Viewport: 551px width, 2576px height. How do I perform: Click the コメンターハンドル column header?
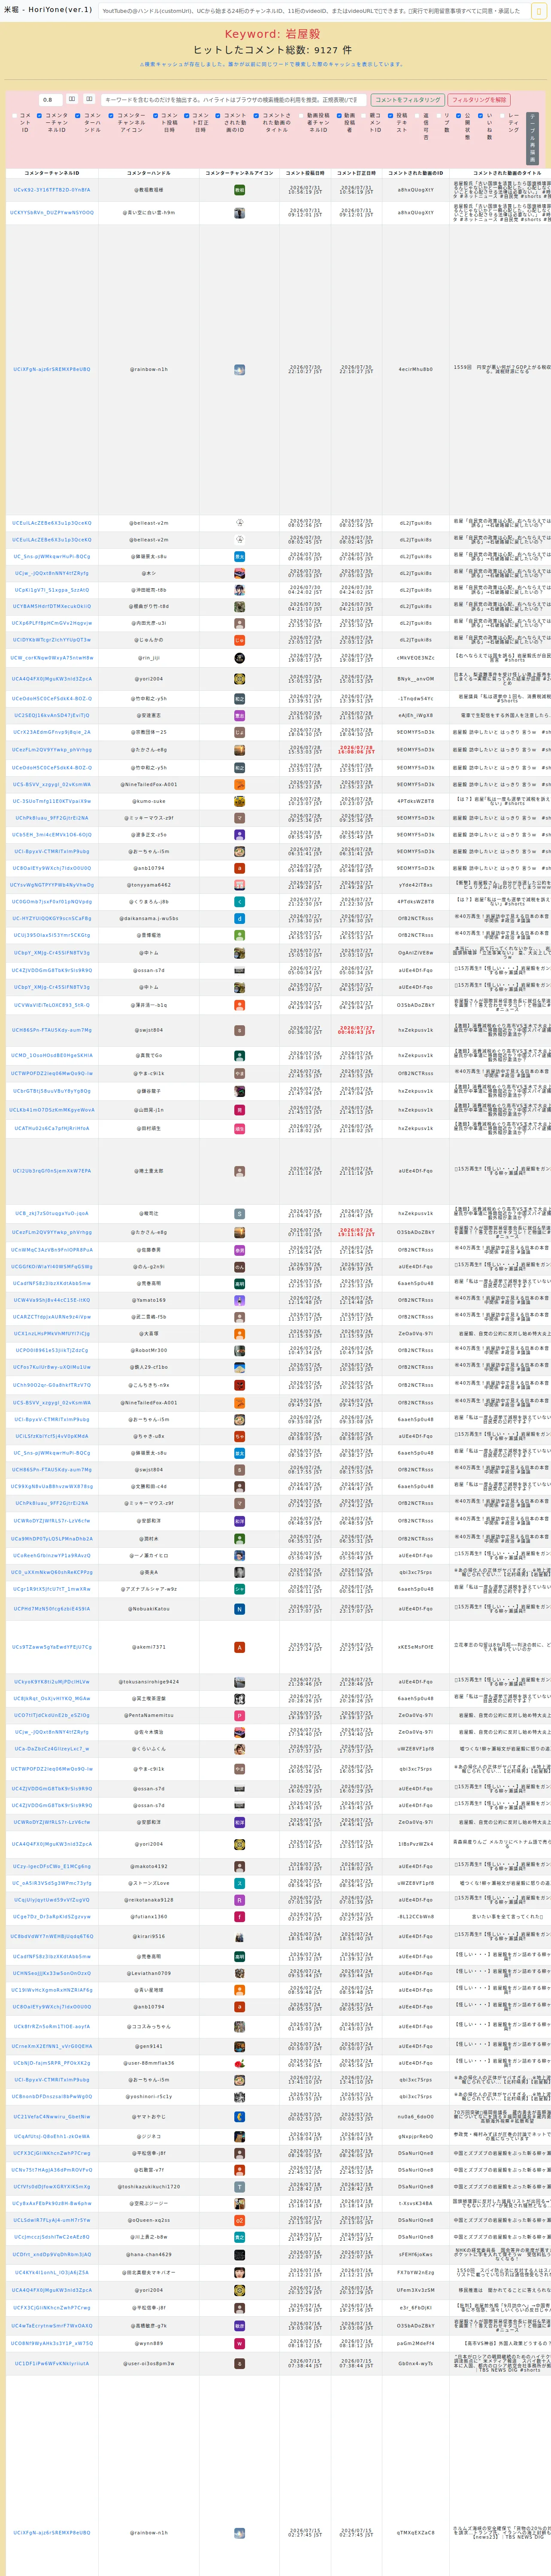coord(149,173)
